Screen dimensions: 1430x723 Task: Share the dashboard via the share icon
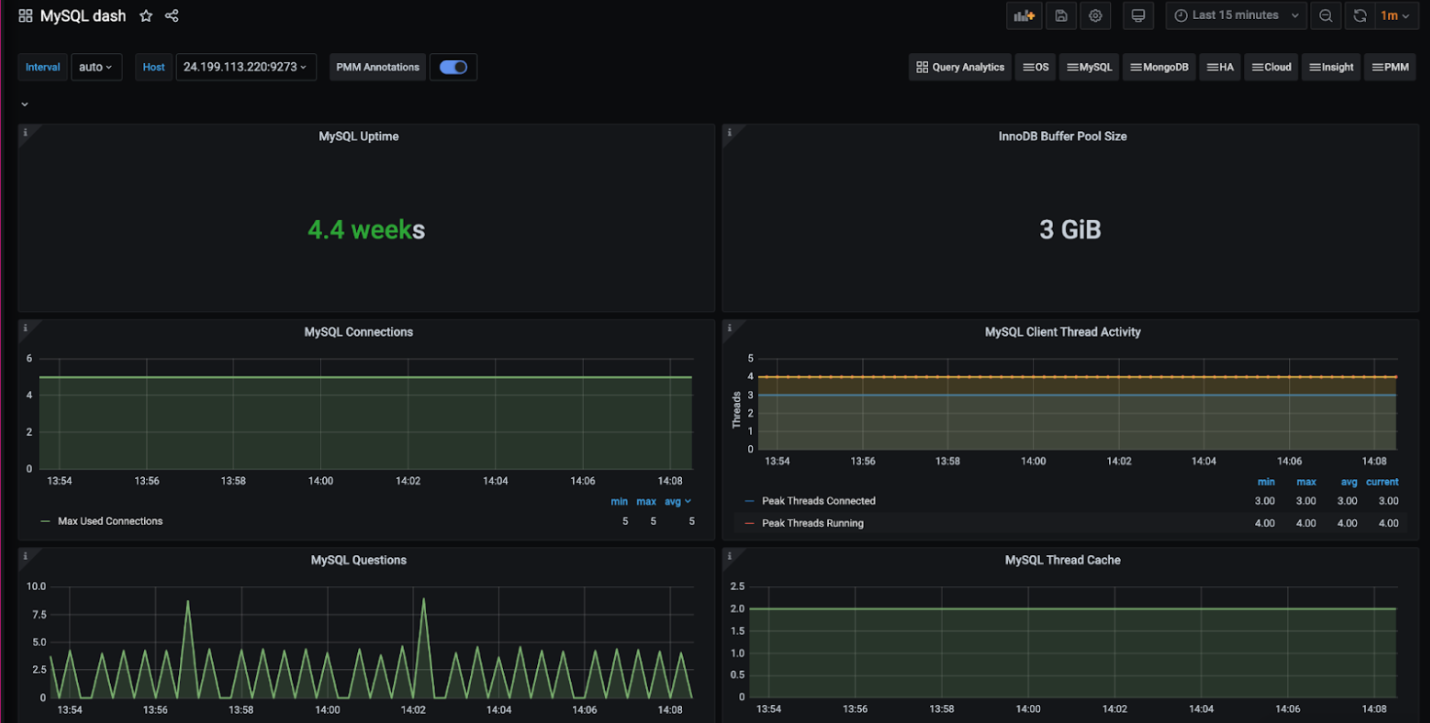coord(172,16)
